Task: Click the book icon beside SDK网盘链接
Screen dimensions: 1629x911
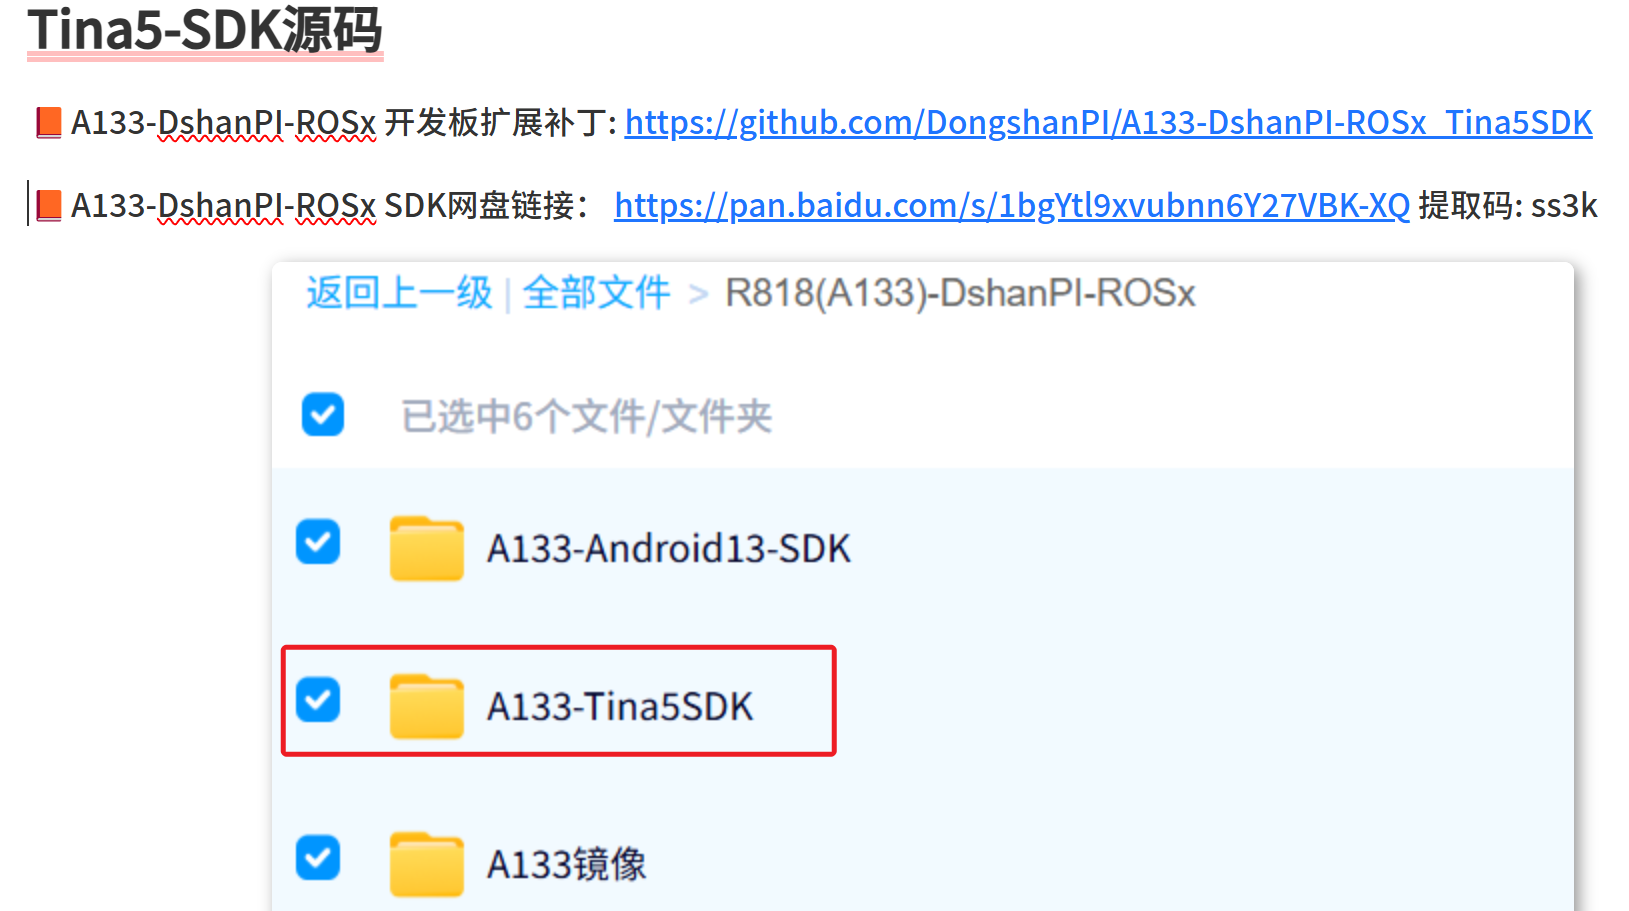Action: pyautogui.click(x=49, y=206)
